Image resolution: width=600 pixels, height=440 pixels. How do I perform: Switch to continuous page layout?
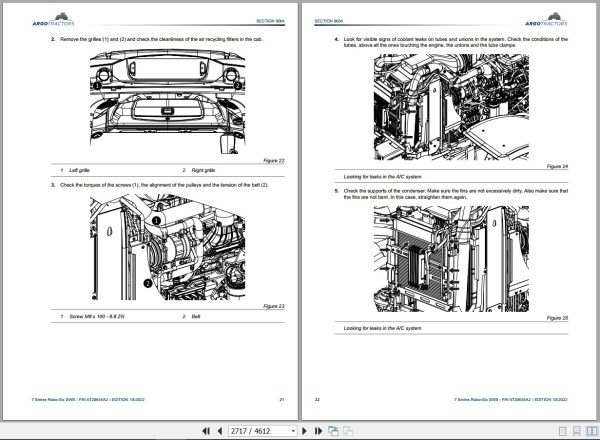click(577, 431)
